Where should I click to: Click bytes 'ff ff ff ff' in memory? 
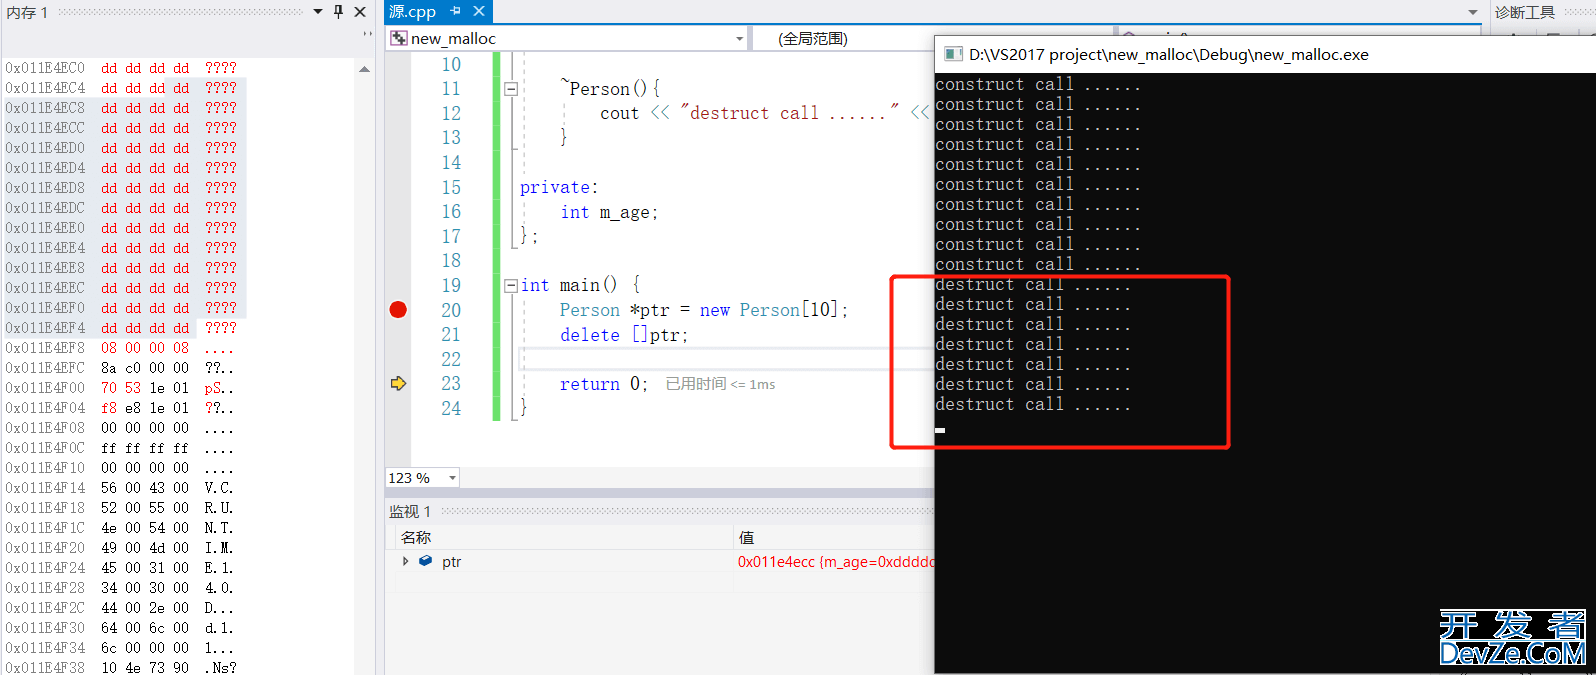pos(145,448)
